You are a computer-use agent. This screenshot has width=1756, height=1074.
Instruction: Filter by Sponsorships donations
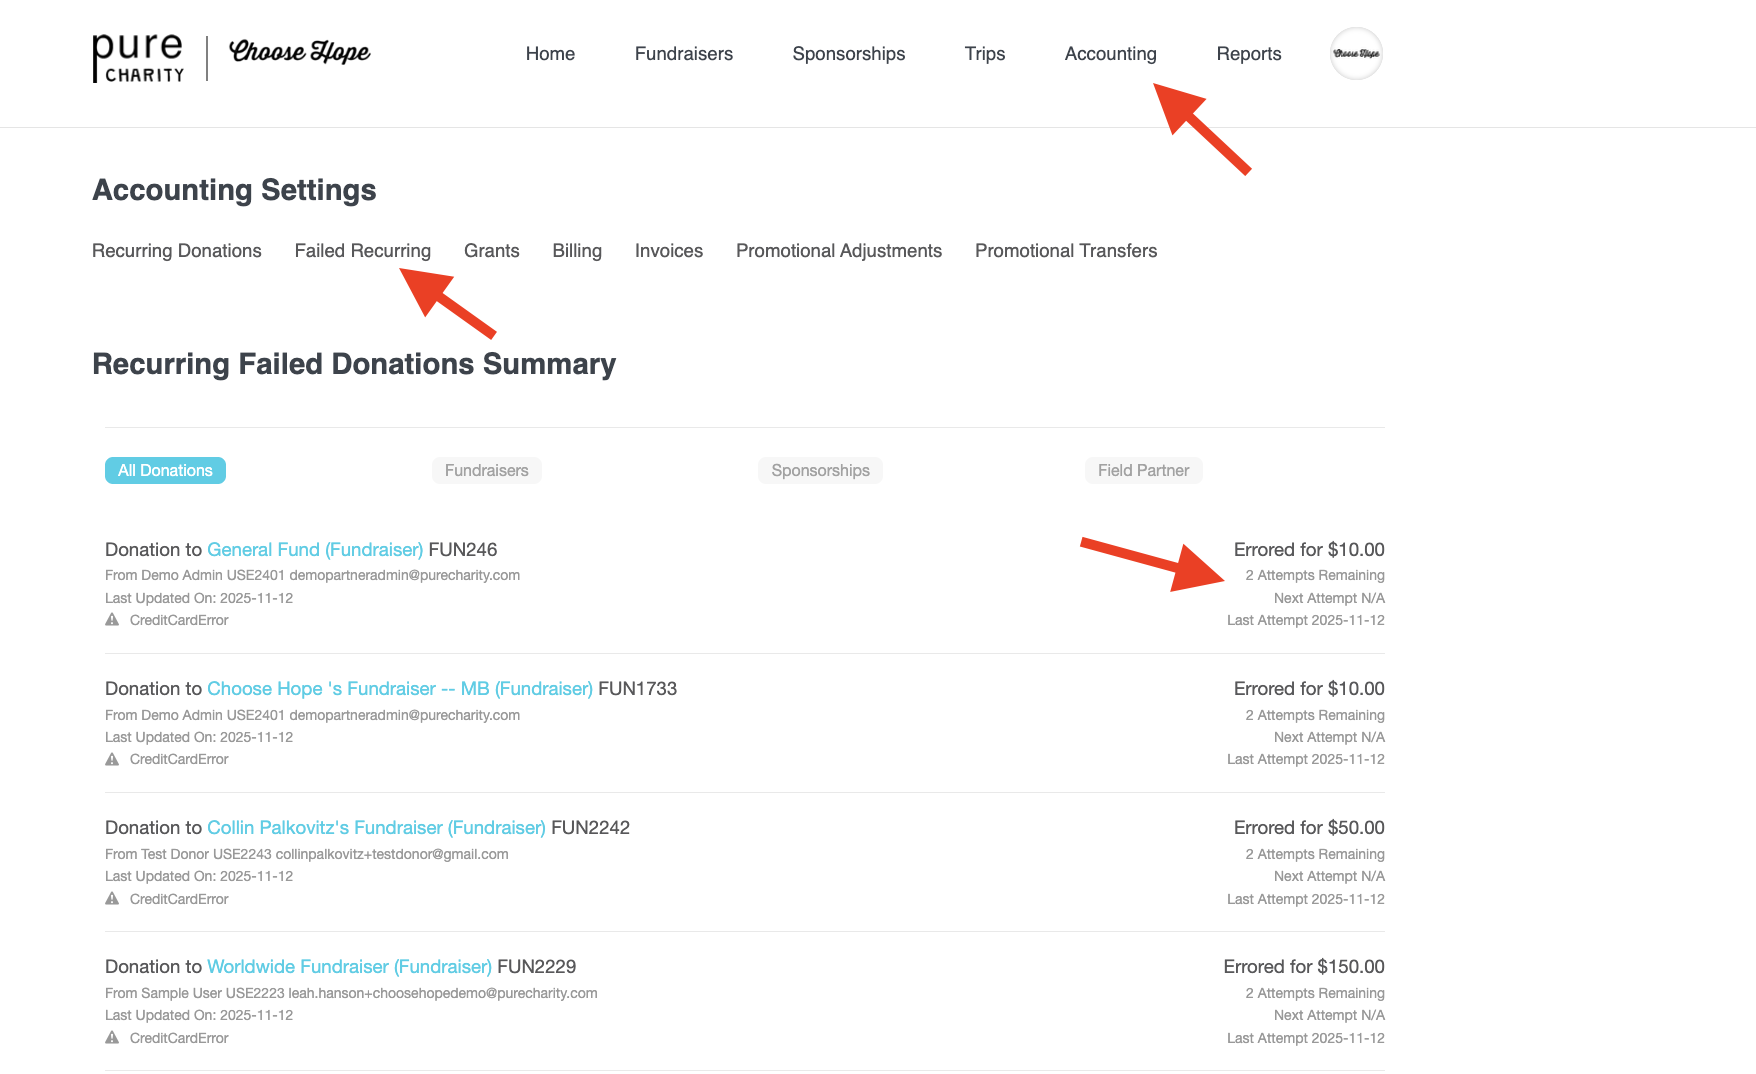click(820, 471)
